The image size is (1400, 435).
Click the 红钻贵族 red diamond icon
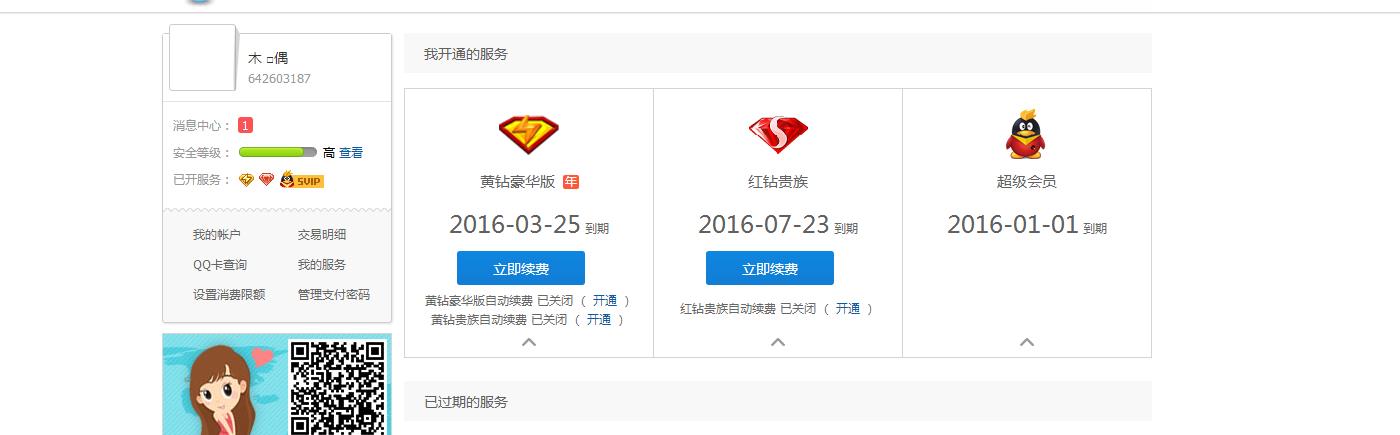778,134
